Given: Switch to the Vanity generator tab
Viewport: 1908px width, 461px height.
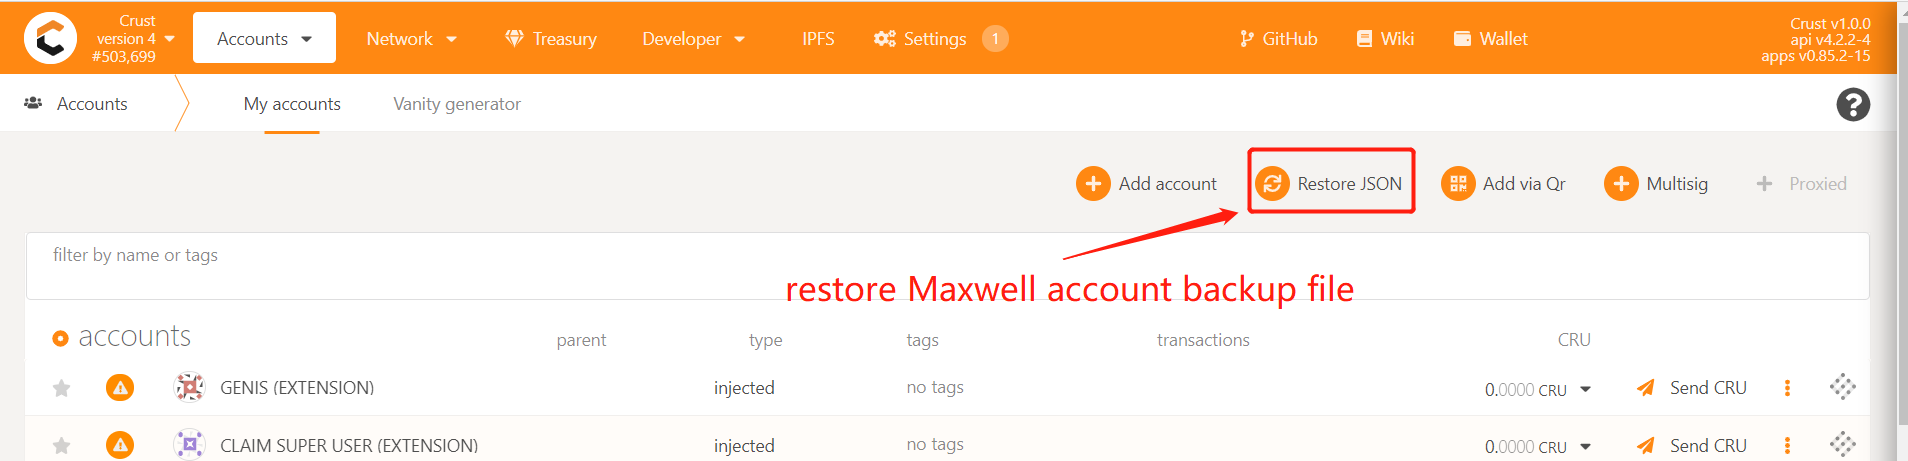Looking at the screenshot, I should (x=457, y=103).
